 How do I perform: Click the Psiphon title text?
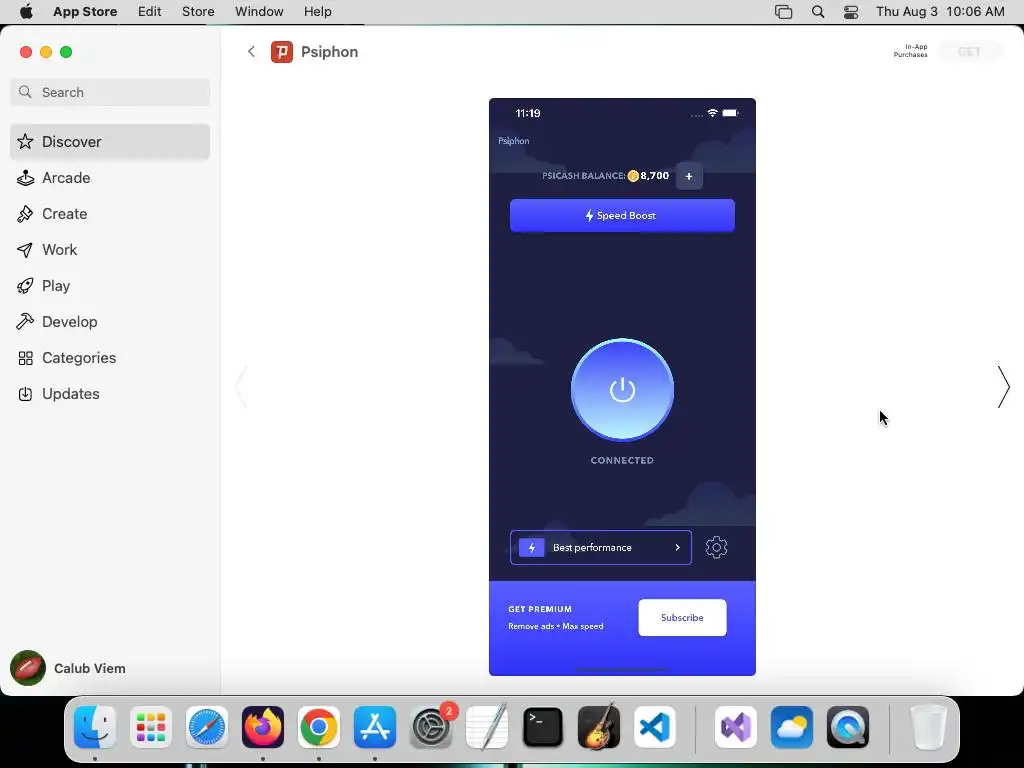[329, 52]
